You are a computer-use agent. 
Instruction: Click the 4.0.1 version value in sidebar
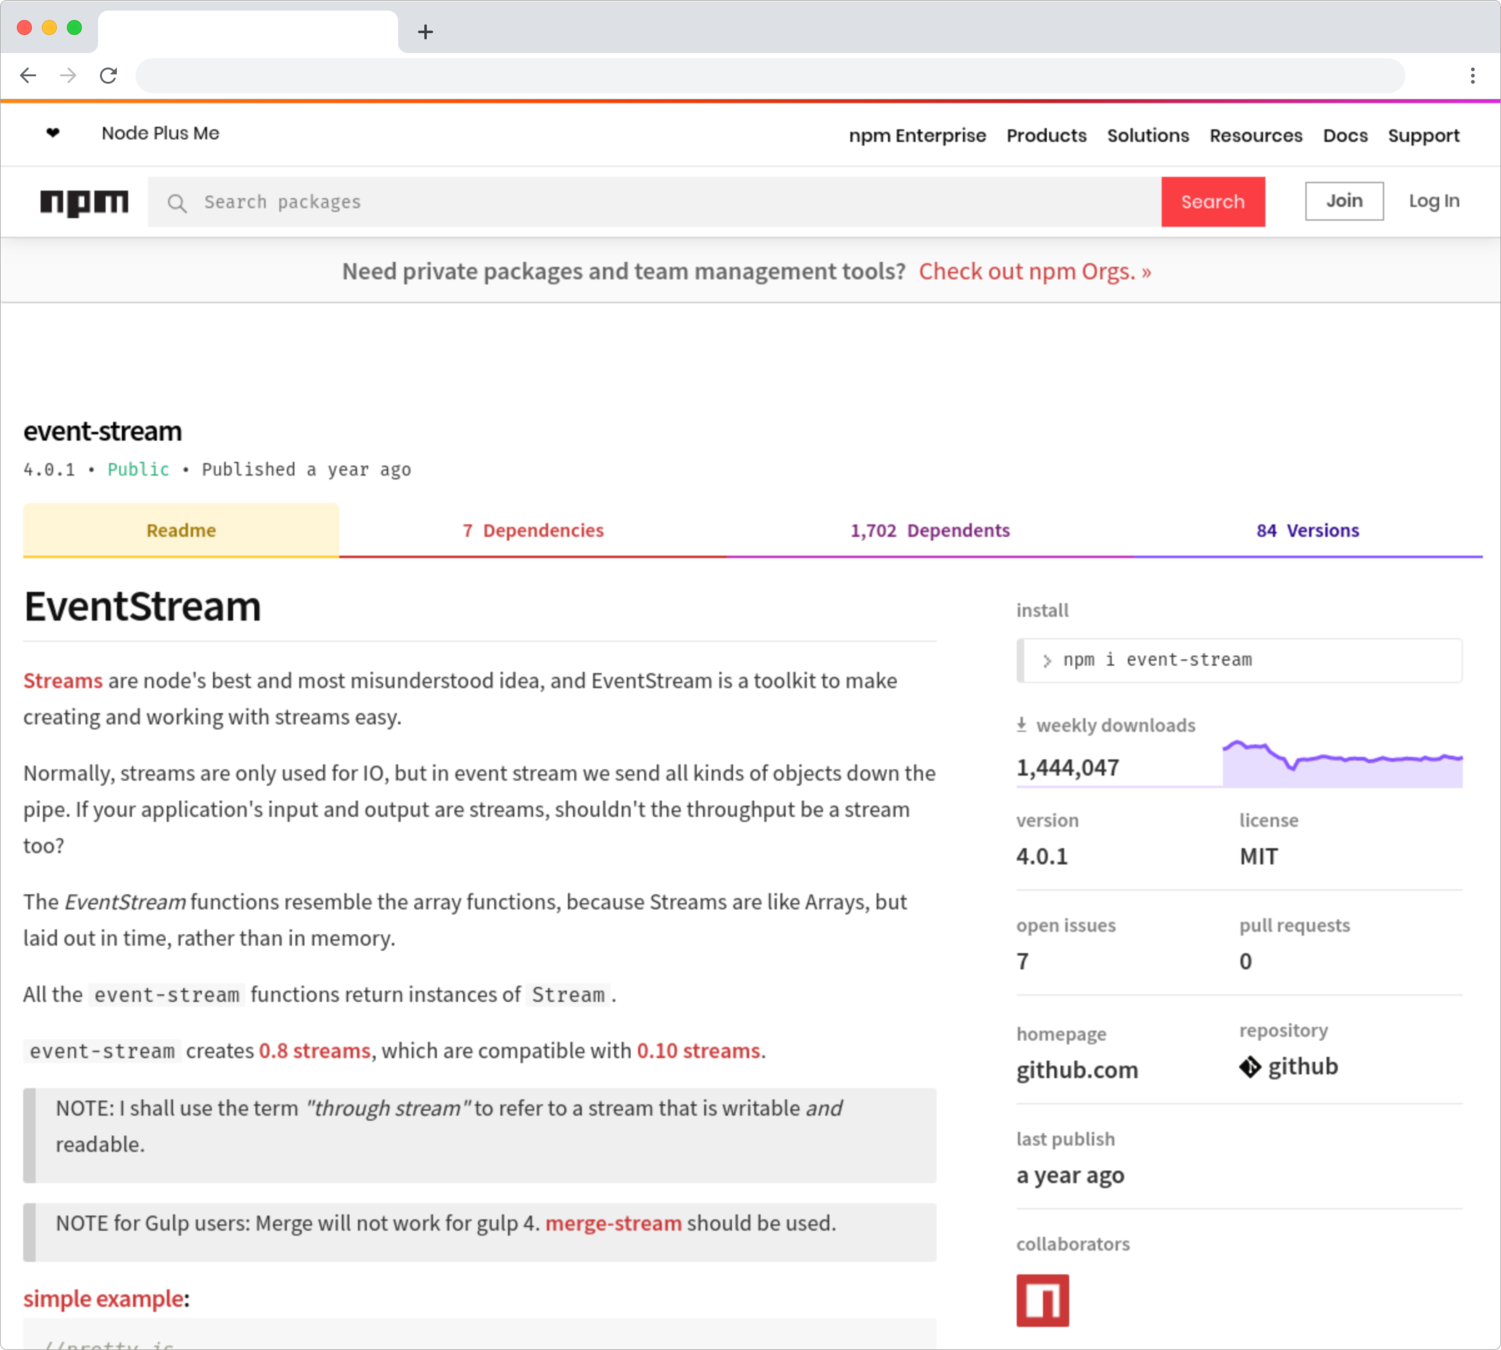pos(1042,857)
